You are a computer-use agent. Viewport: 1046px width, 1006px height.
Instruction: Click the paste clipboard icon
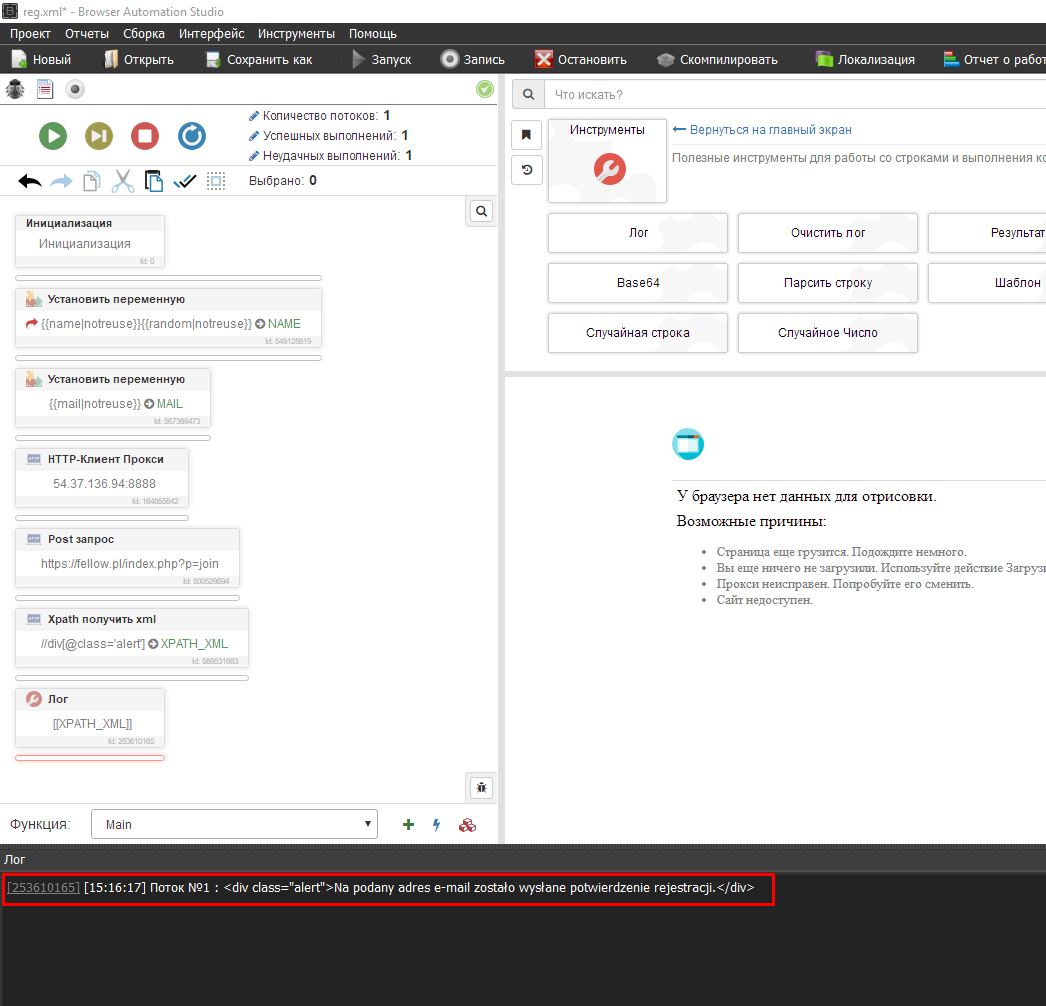tap(153, 181)
